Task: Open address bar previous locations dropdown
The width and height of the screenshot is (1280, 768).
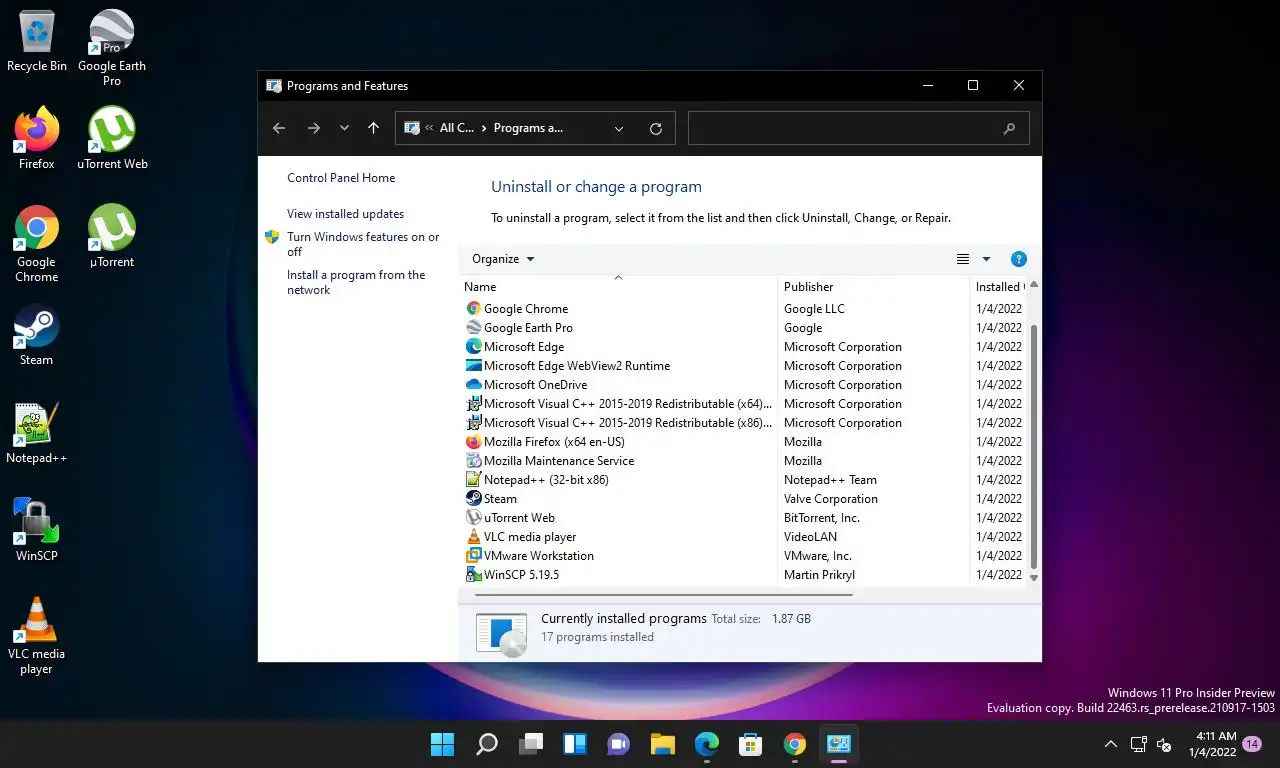Action: [619, 128]
